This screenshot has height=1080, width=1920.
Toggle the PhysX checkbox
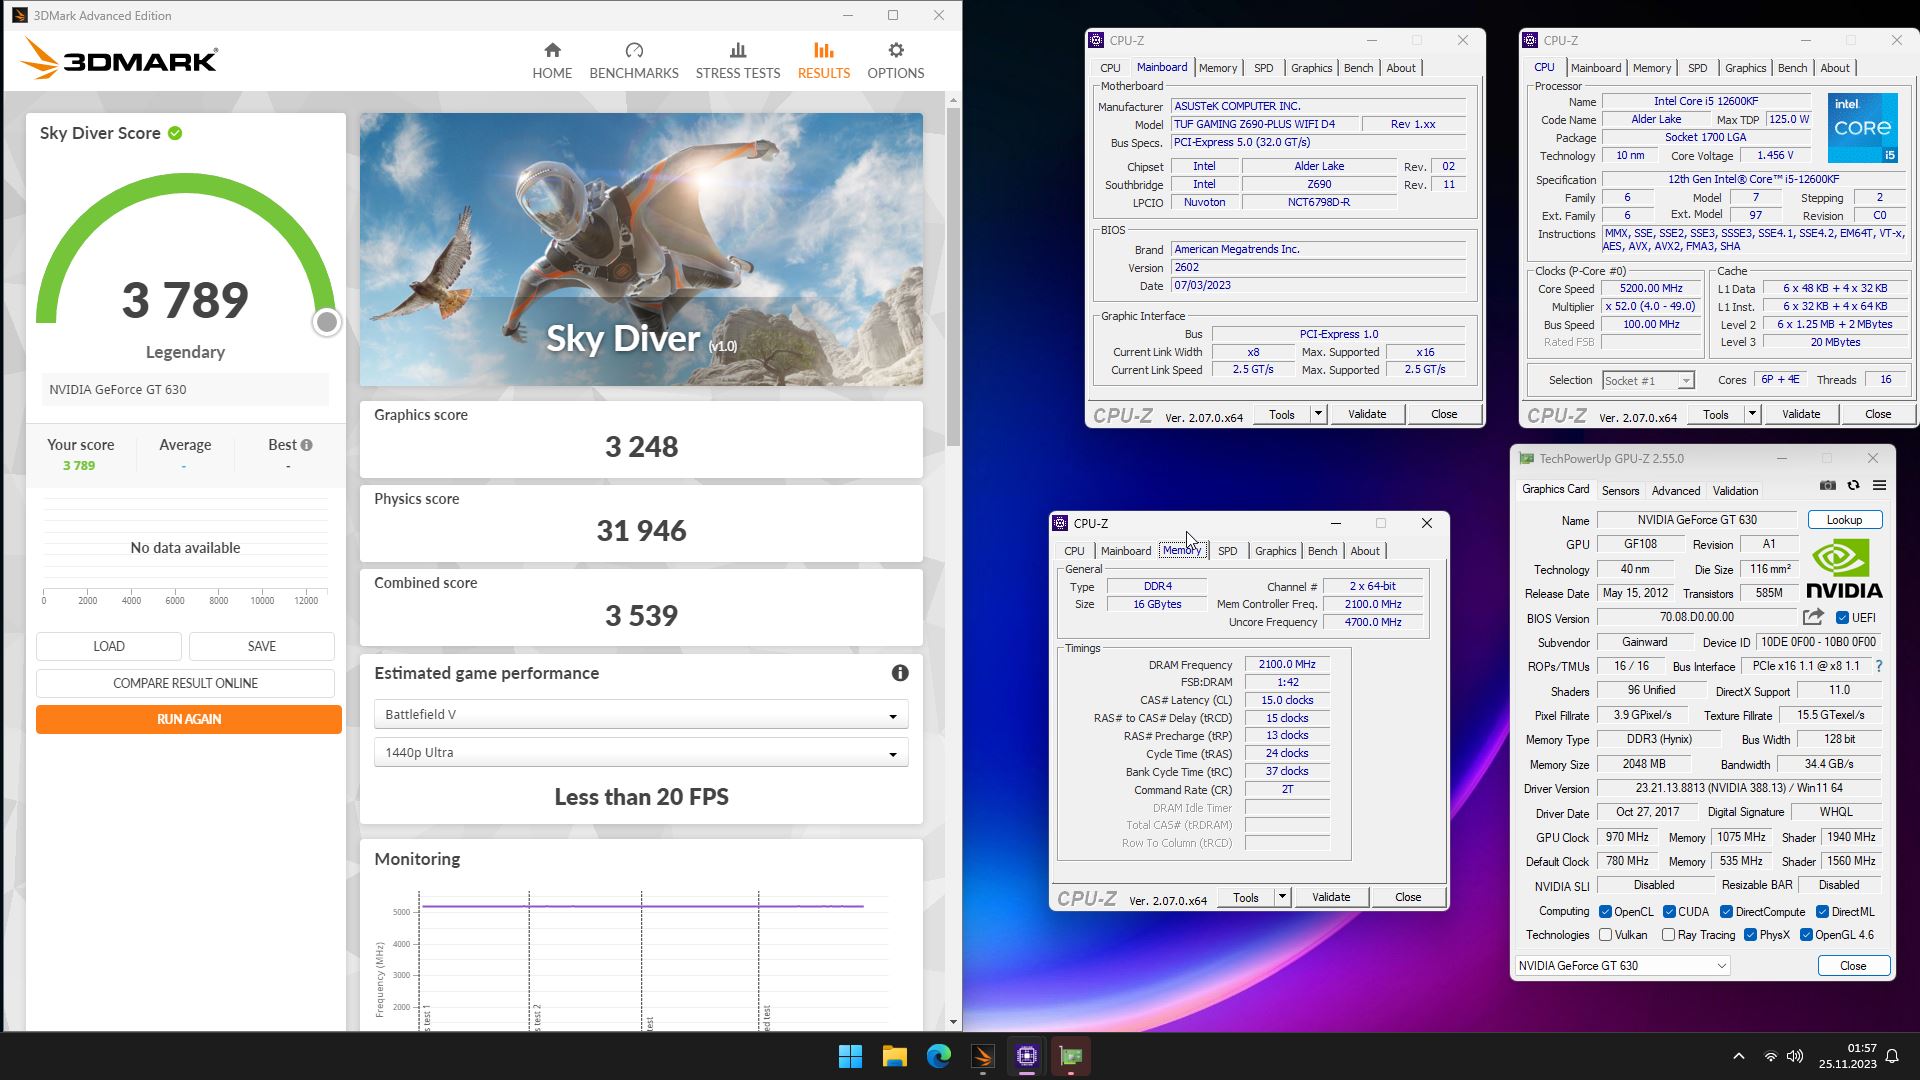[x=1750, y=935]
